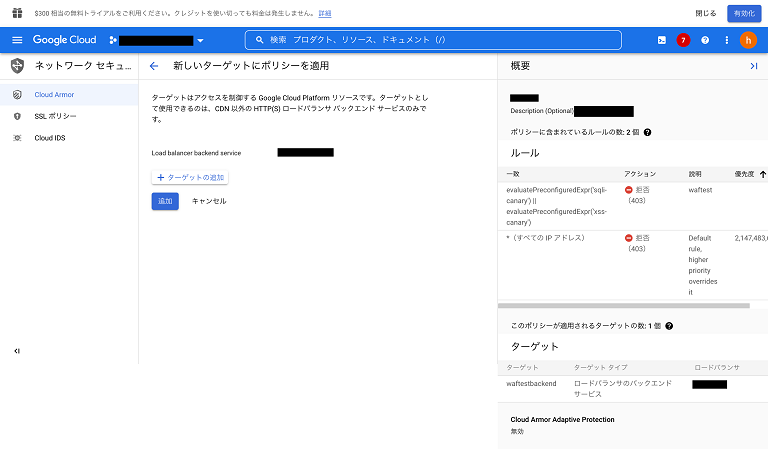Click the Default rule description text
Screen dimensions: 768x449
pos(703,265)
